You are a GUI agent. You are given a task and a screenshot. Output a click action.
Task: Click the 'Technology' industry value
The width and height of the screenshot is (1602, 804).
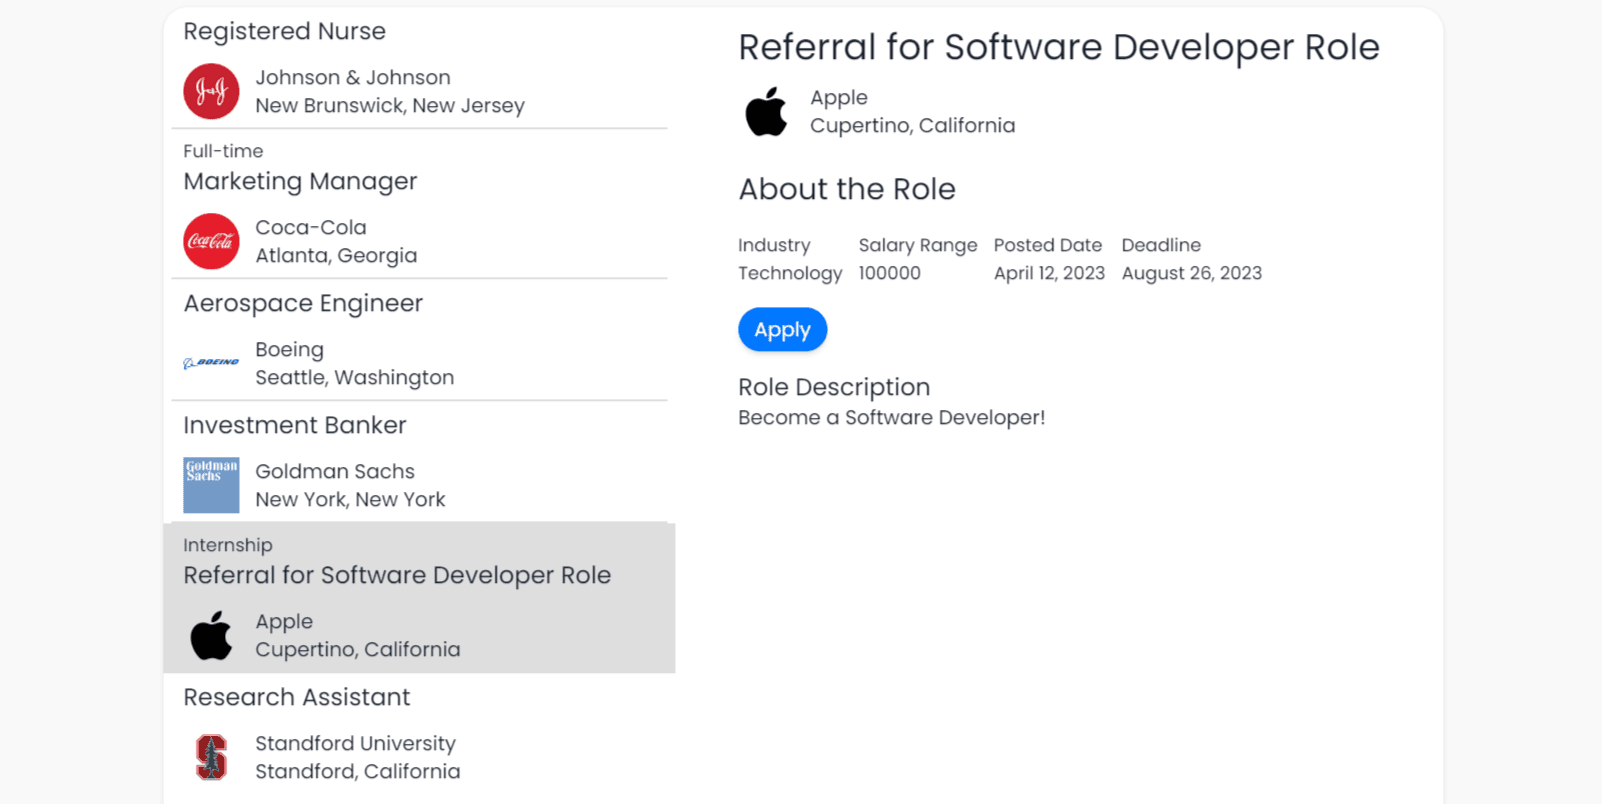(790, 273)
